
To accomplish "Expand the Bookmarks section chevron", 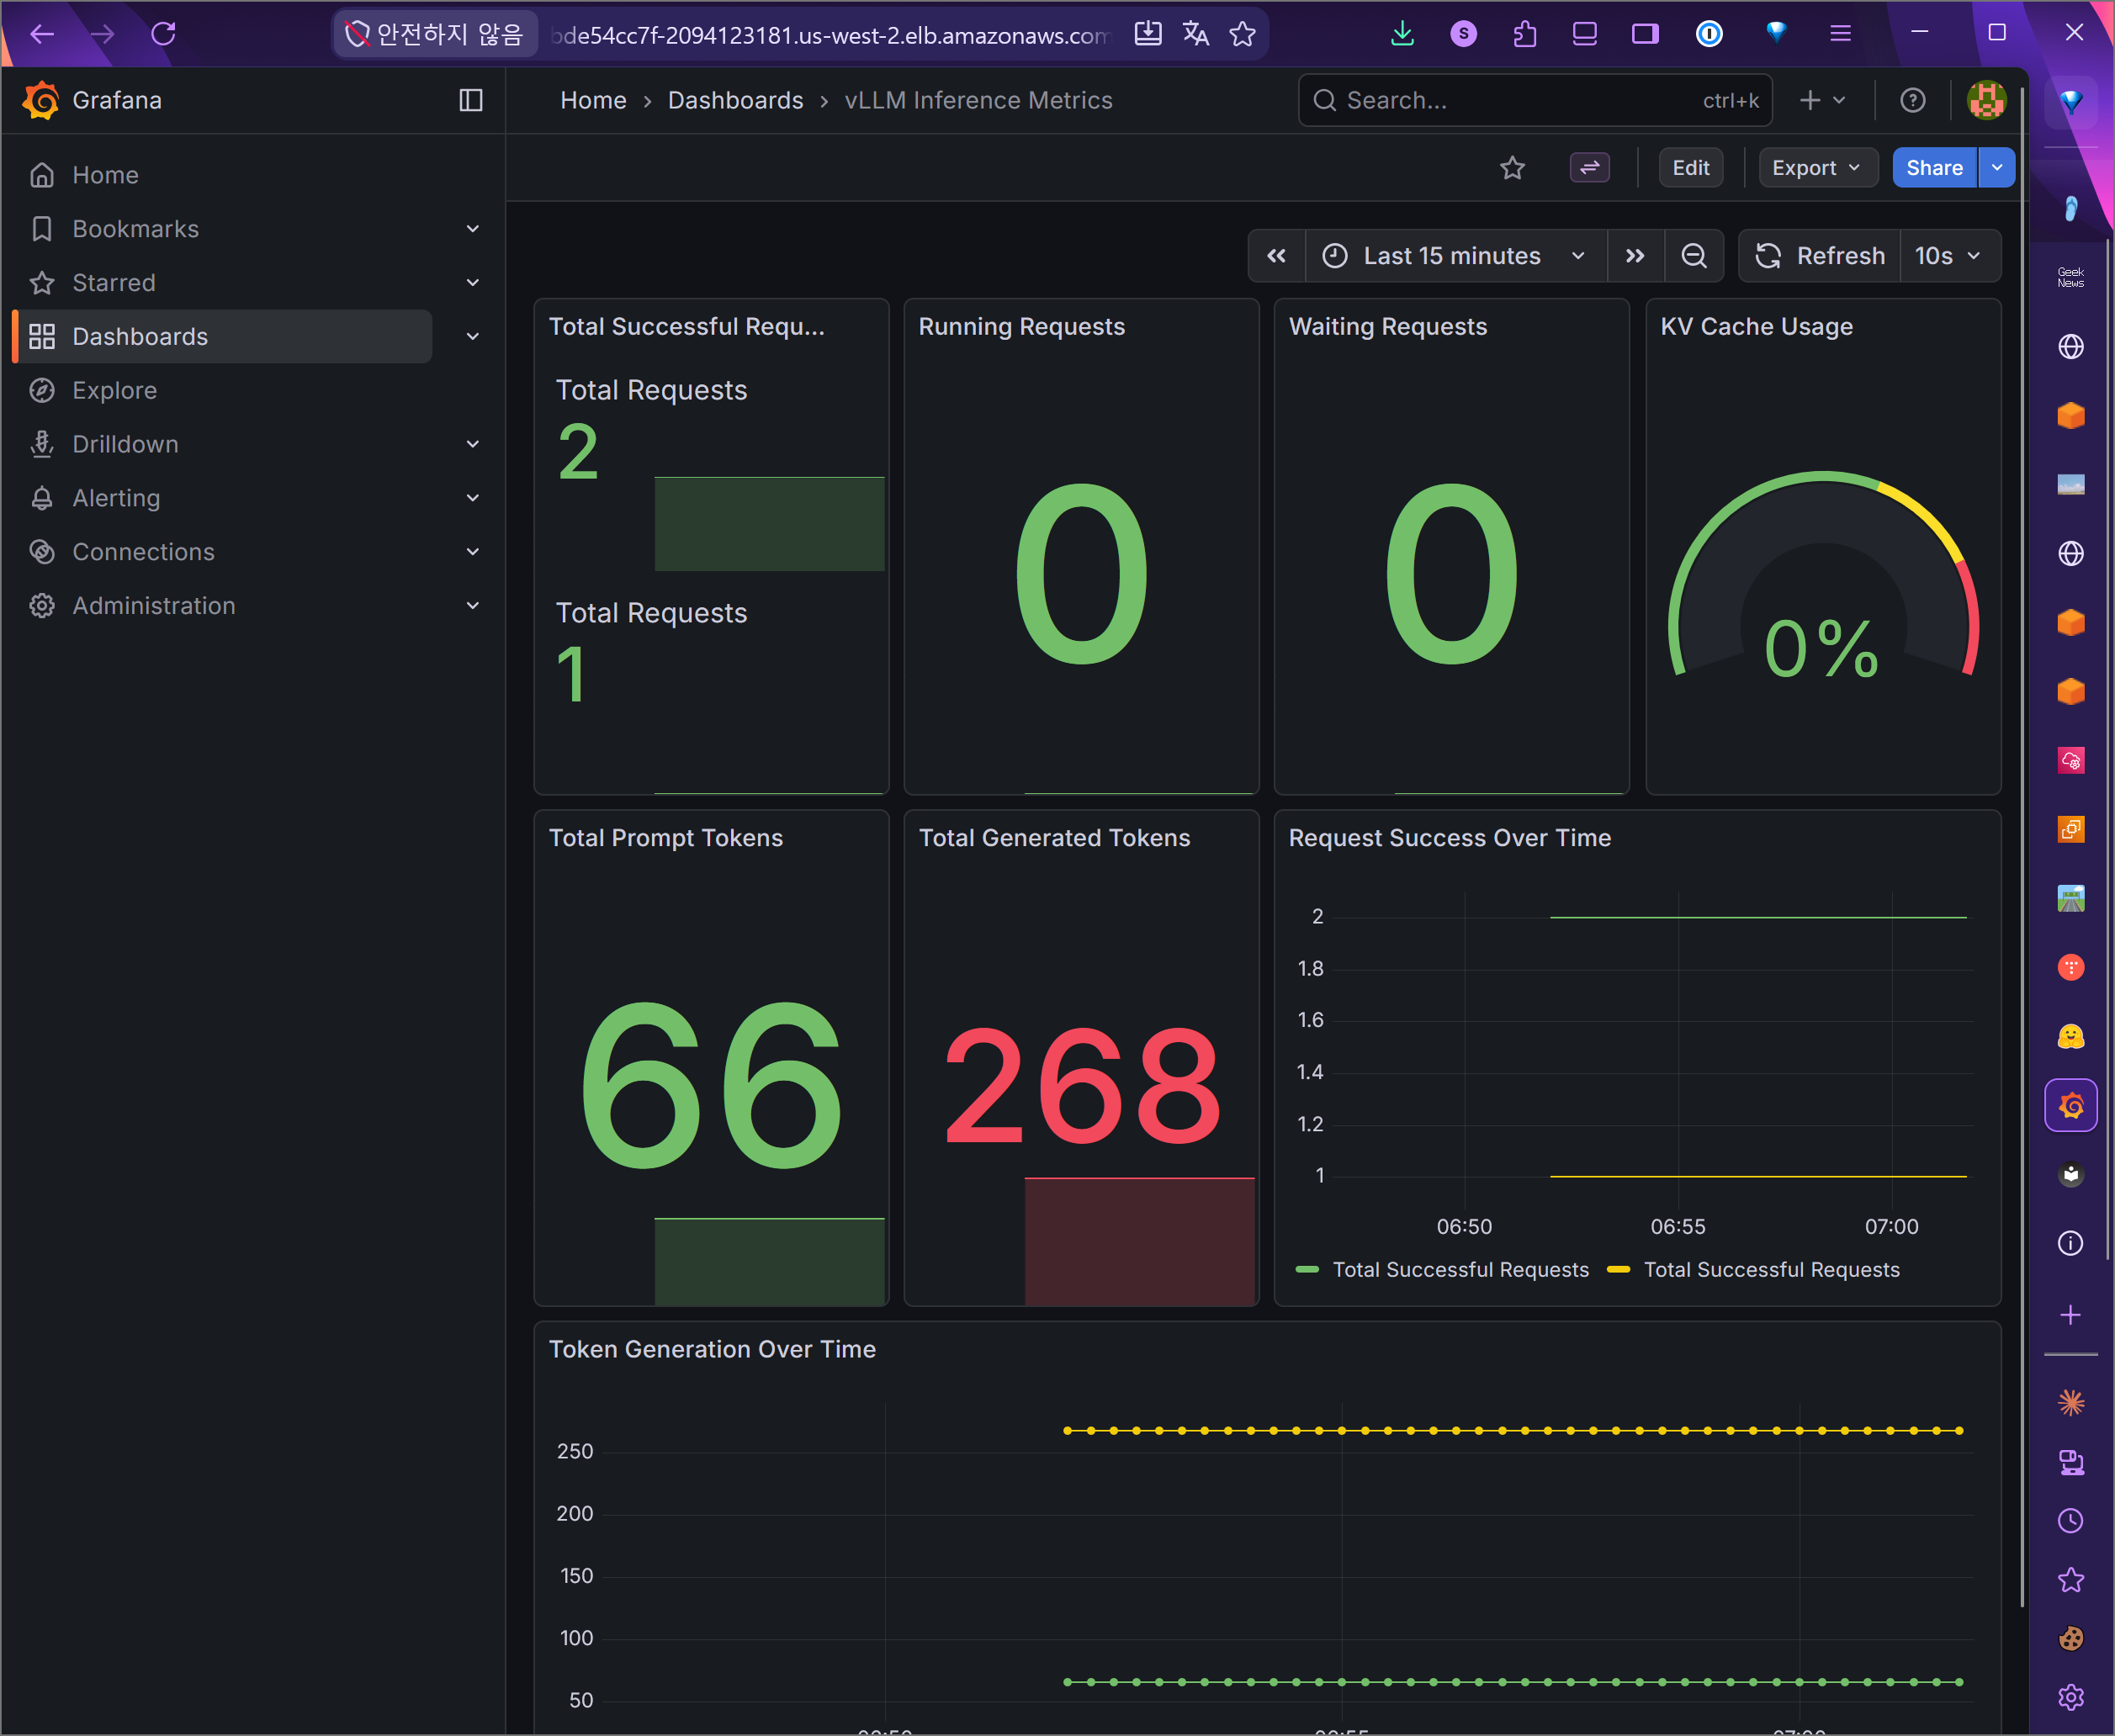I will (473, 229).
